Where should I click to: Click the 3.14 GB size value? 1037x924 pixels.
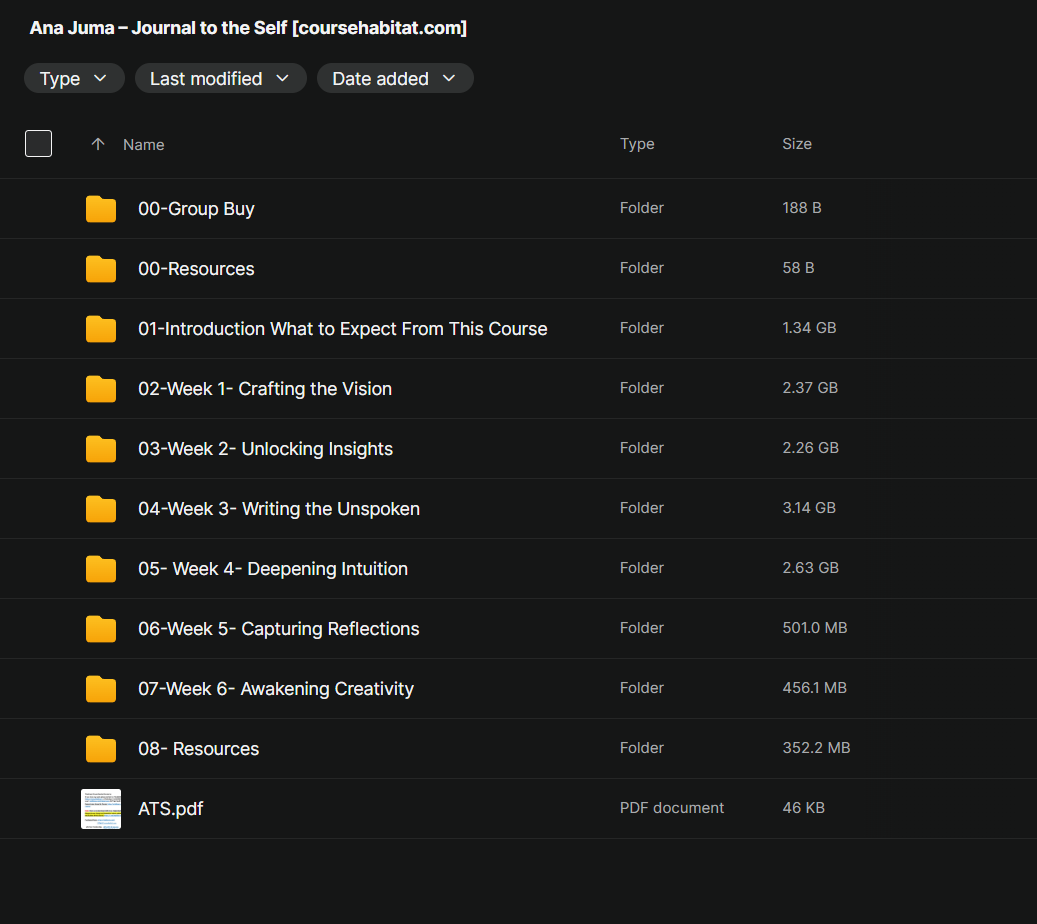pyautogui.click(x=809, y=508)
